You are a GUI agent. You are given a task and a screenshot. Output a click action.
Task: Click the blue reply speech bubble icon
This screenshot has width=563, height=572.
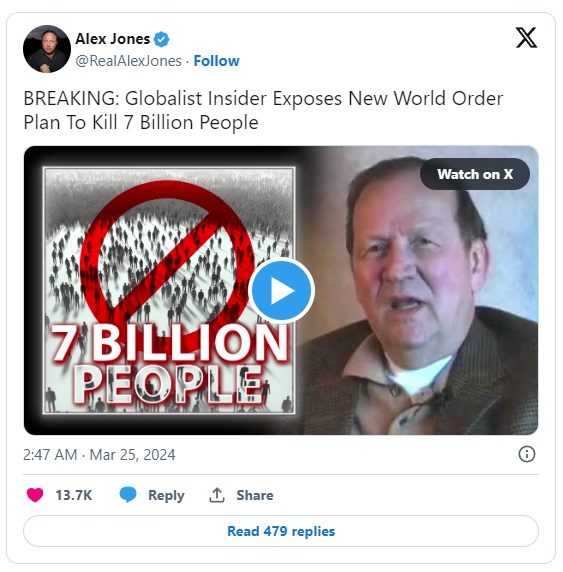pyautogui.click(x=128, y=495)
